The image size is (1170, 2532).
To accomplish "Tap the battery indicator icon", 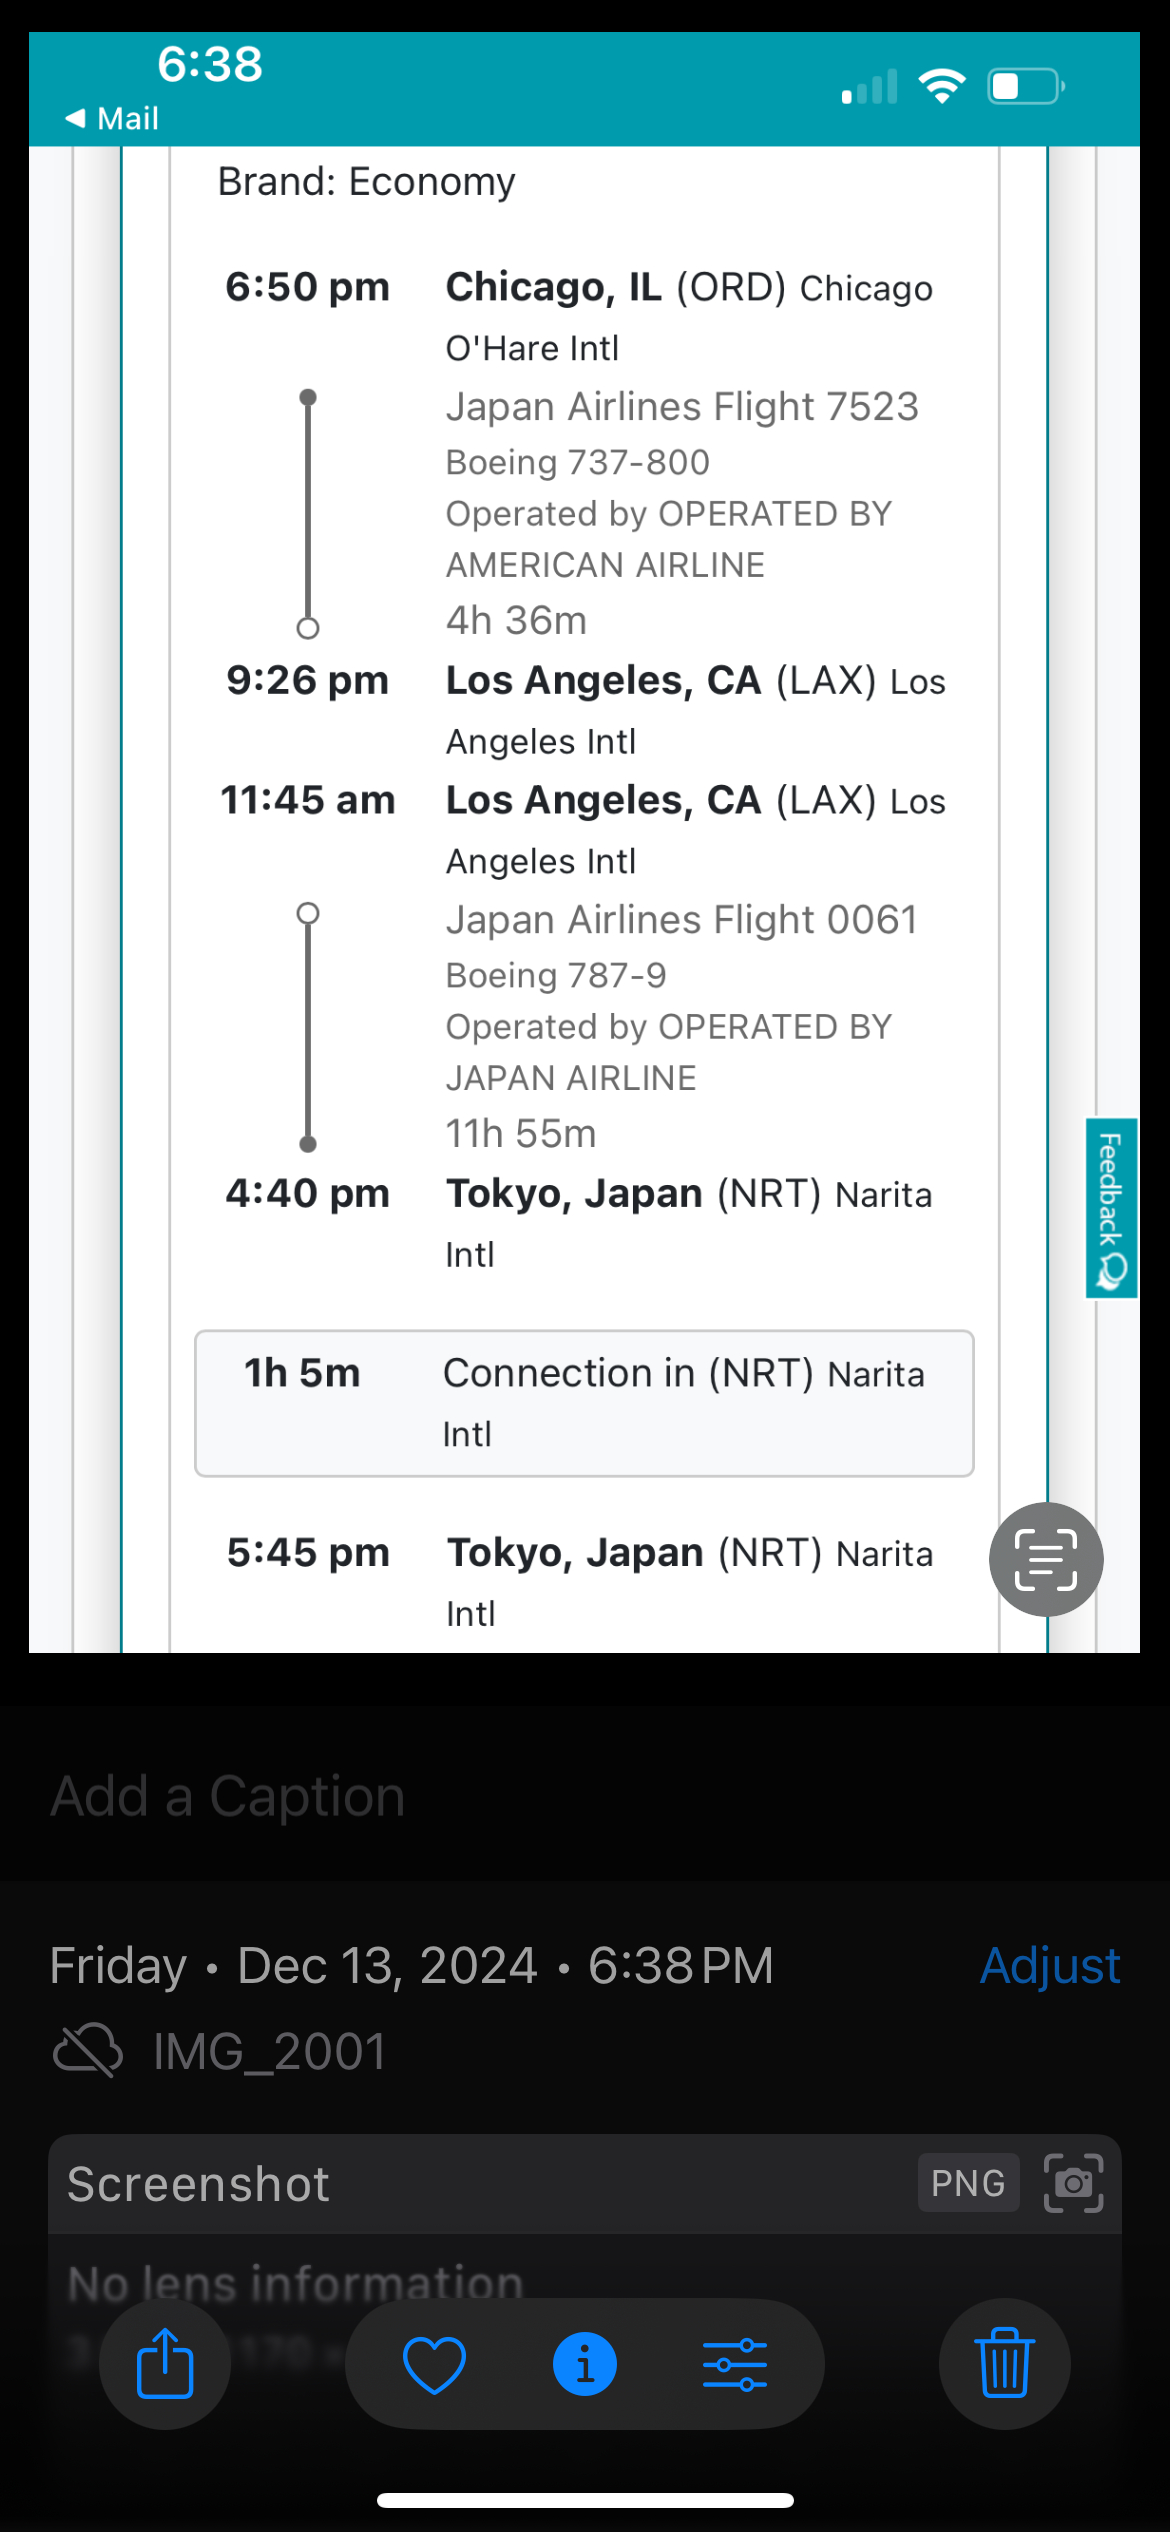I will 1026,87.
